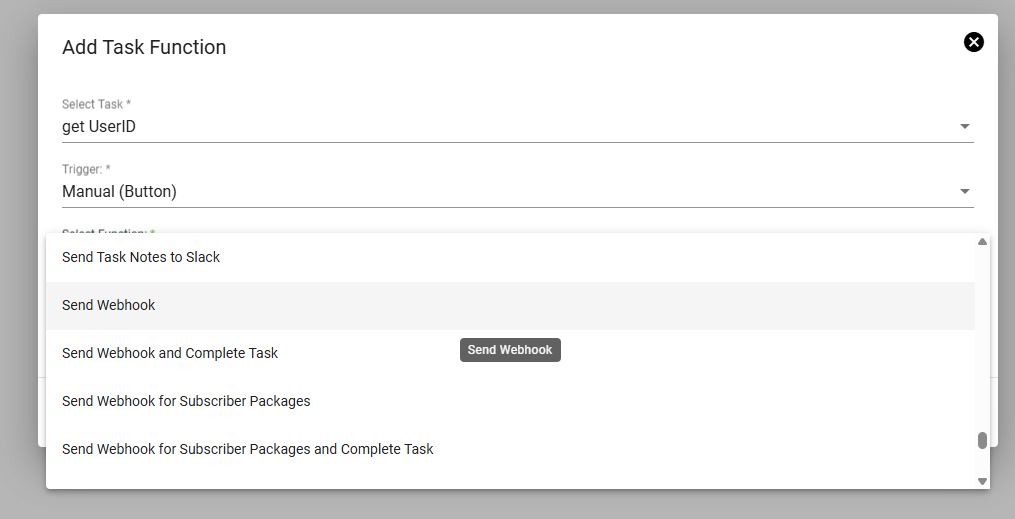This screenshot has width=1015, height=519.
Task: Choose 'Send Task Notes to Slack' option
Action: tap(510, 258)
